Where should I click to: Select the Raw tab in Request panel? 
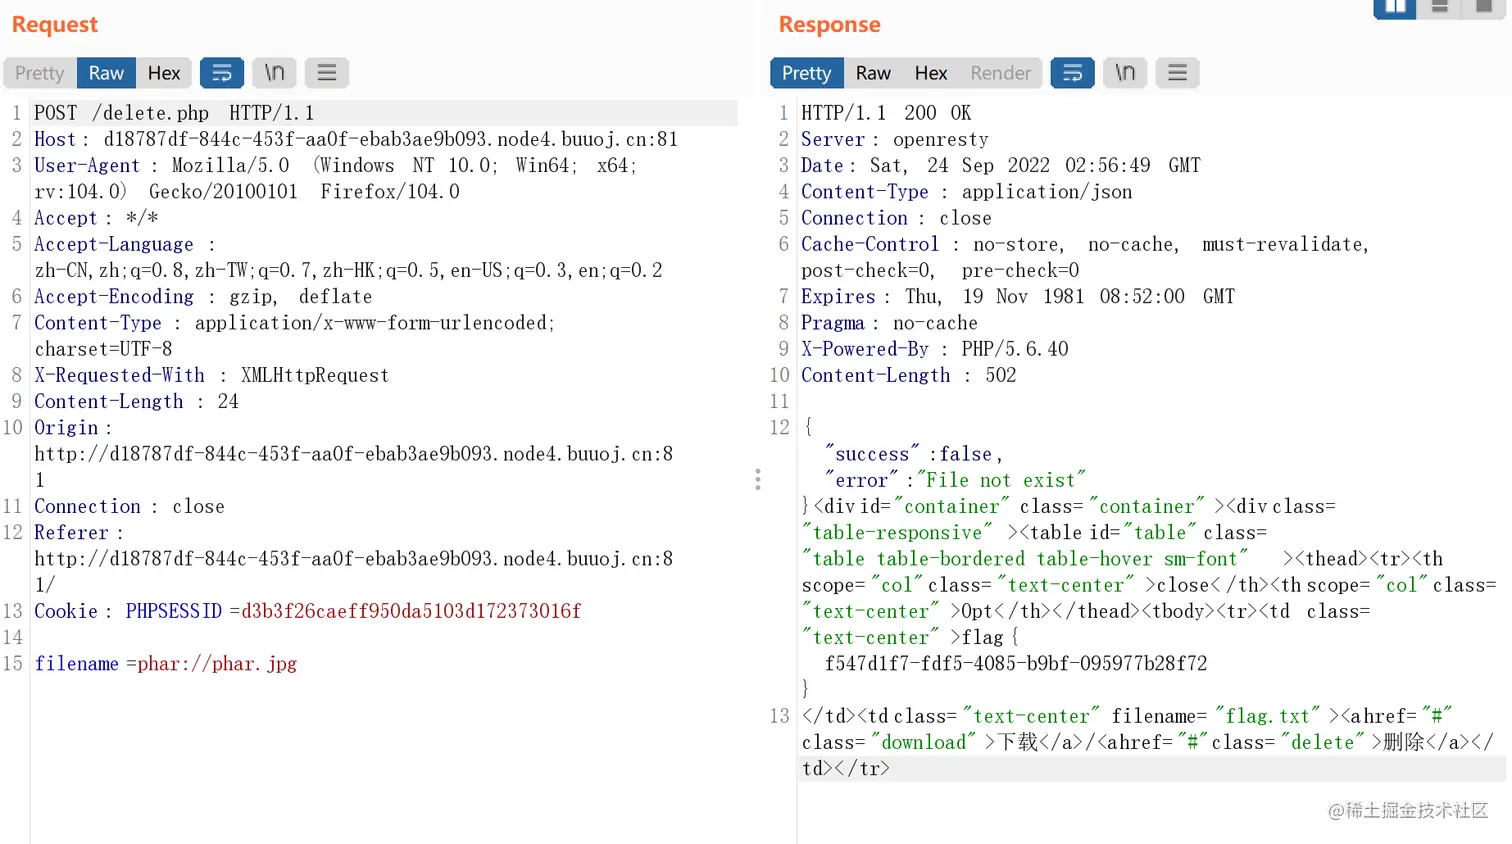[106, 73]
